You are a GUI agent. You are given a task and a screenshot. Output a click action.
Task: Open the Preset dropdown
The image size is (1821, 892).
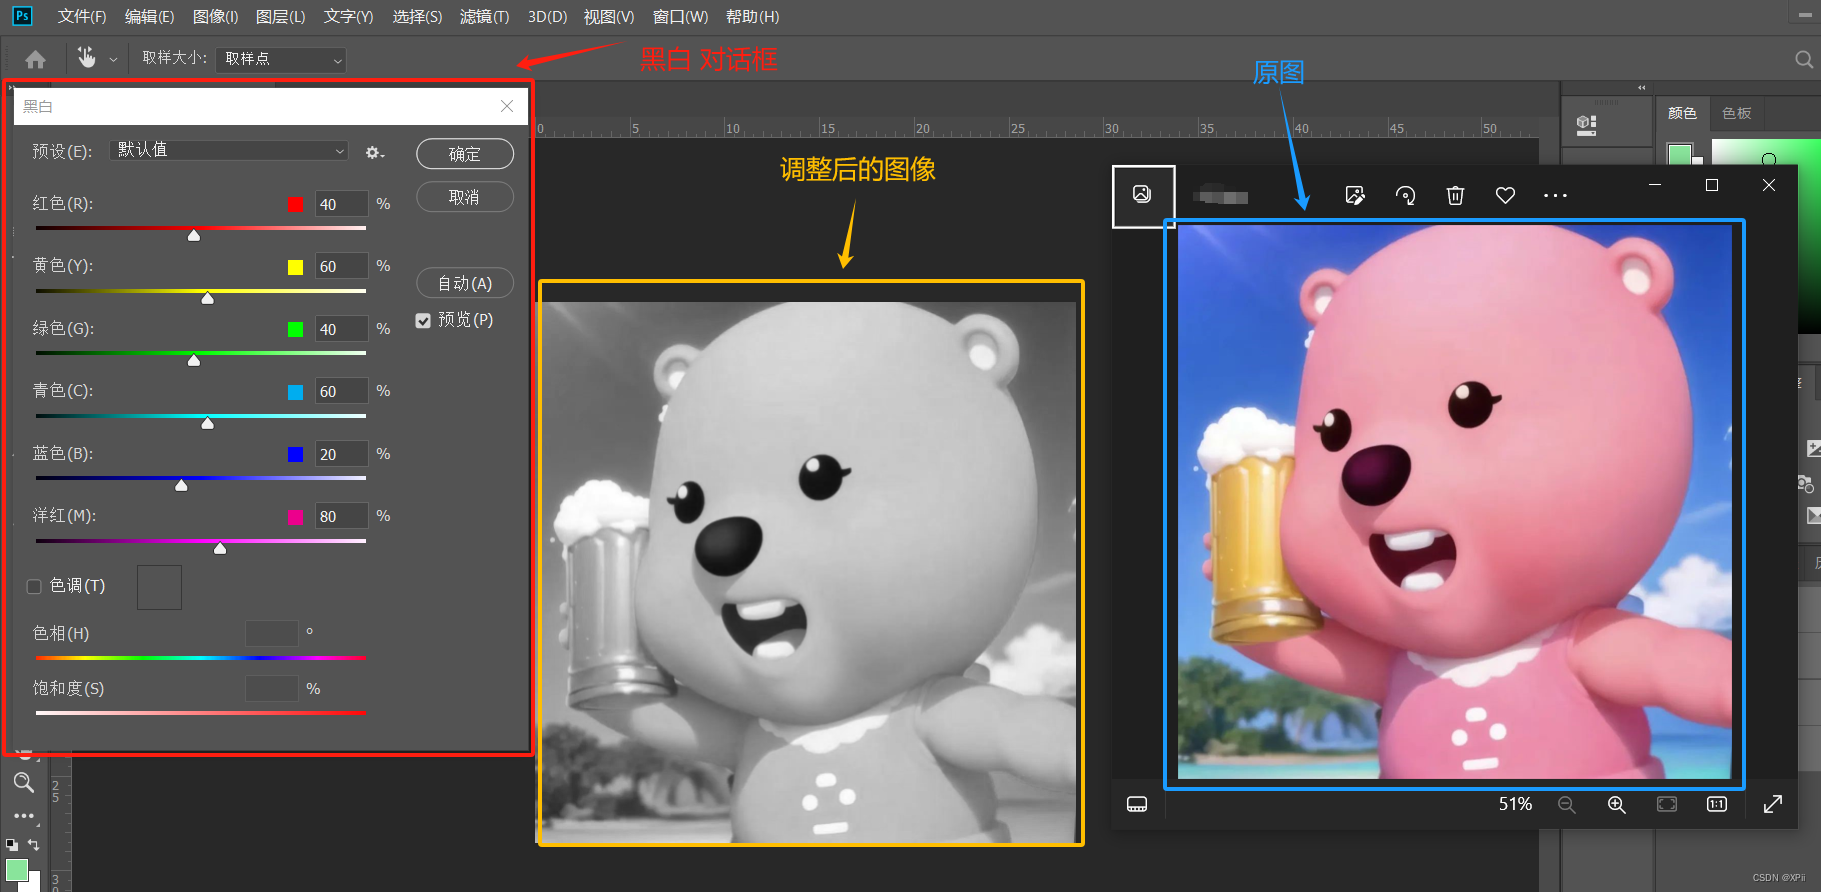pos(229,150)
